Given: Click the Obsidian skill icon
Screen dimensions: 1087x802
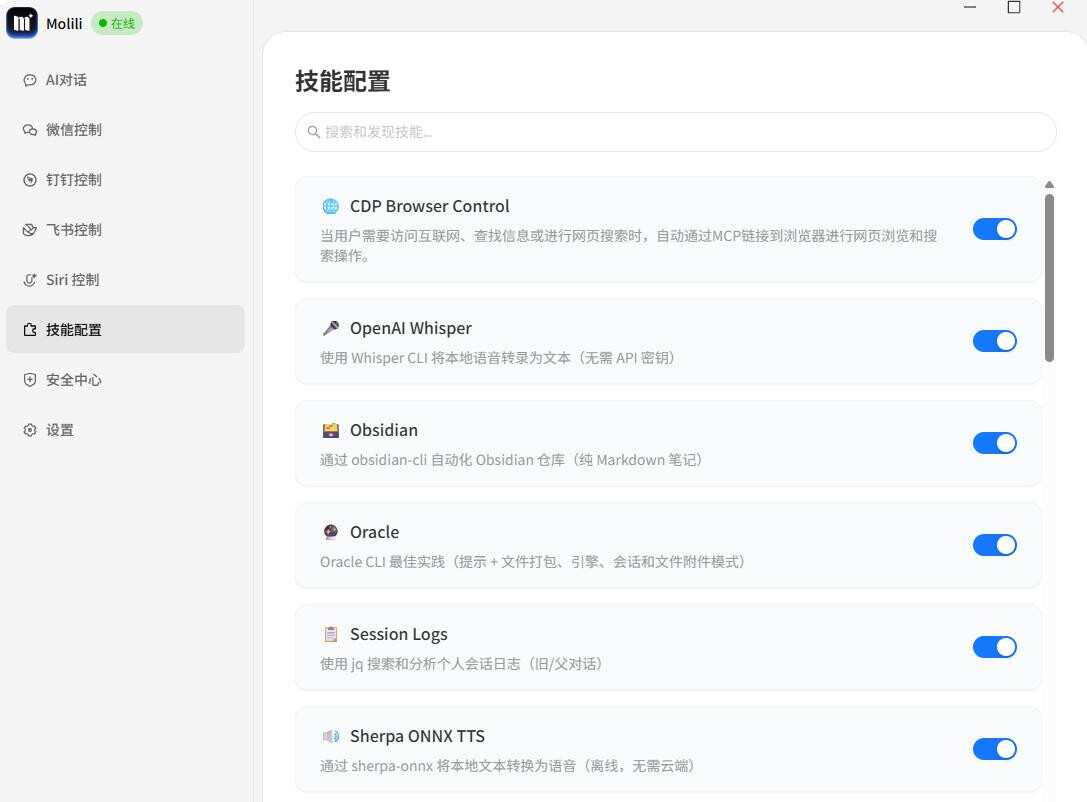Looking at the screenshot, I should coord(331,430).
